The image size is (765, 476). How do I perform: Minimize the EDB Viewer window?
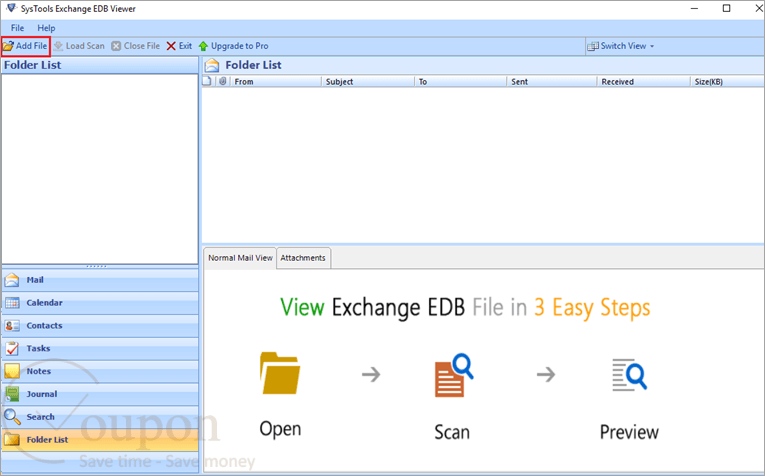click(695, 8)
